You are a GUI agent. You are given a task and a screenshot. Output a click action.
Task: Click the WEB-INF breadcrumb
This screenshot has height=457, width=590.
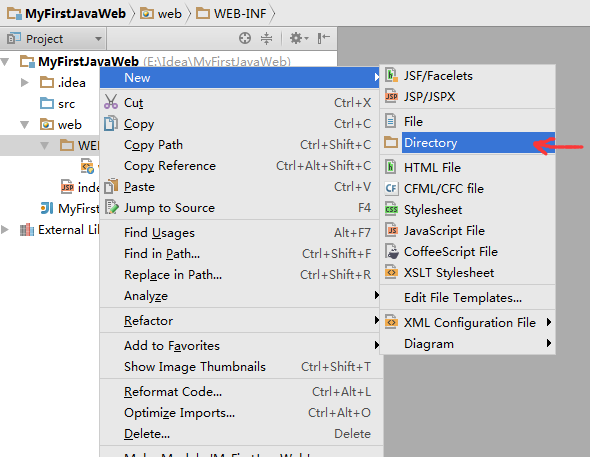tap(231, 14)
